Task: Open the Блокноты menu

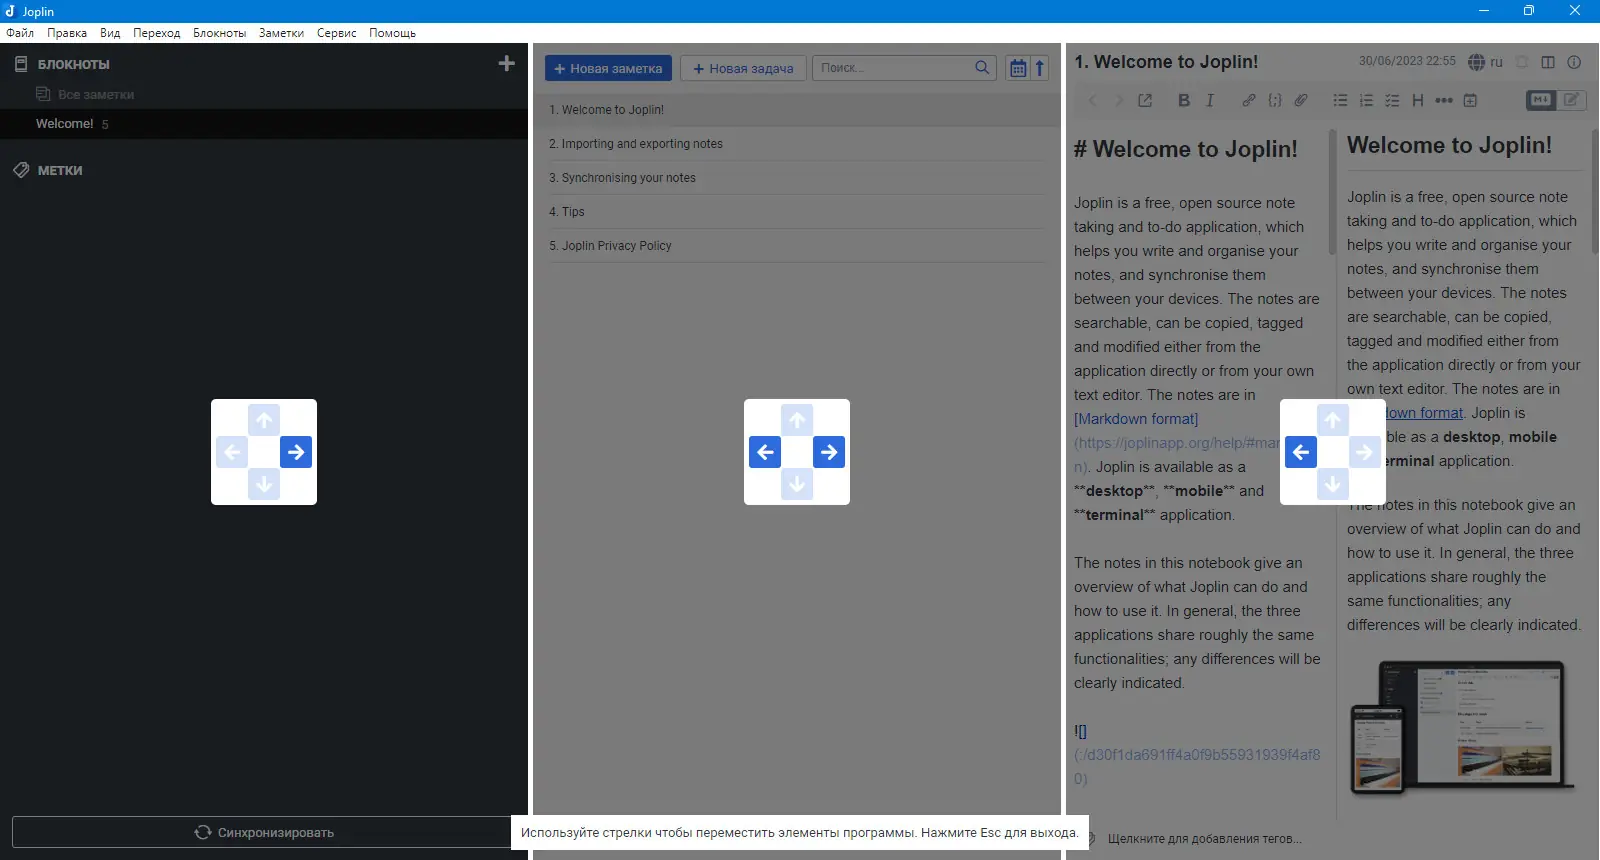Action: pyautogui.click(x=220, y=33)
